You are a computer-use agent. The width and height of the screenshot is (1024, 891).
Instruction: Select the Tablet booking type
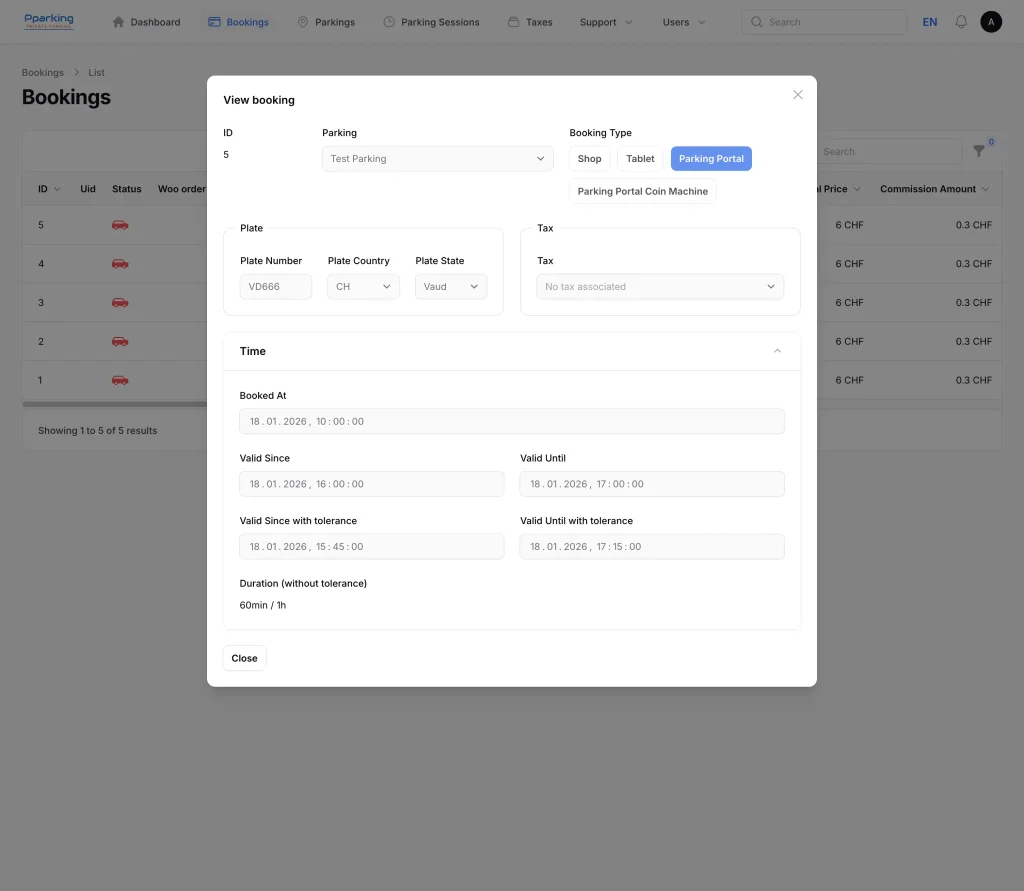pos(640,159)
